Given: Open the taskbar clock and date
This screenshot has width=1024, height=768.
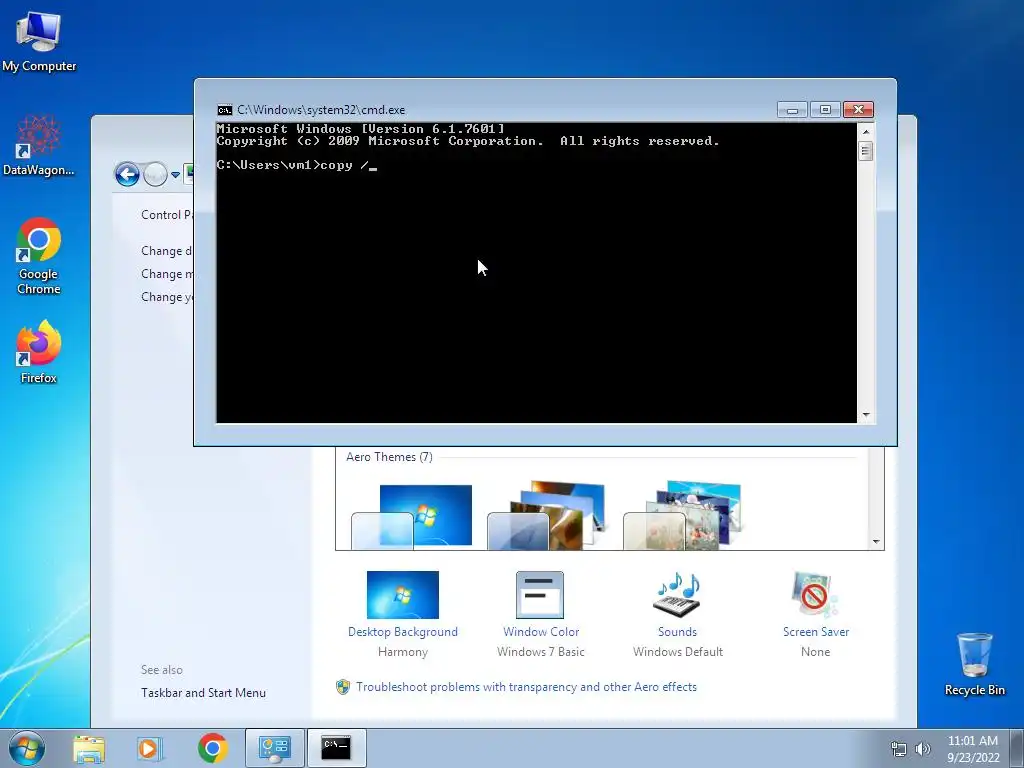Looking at the screenshot, I should 972,749.
